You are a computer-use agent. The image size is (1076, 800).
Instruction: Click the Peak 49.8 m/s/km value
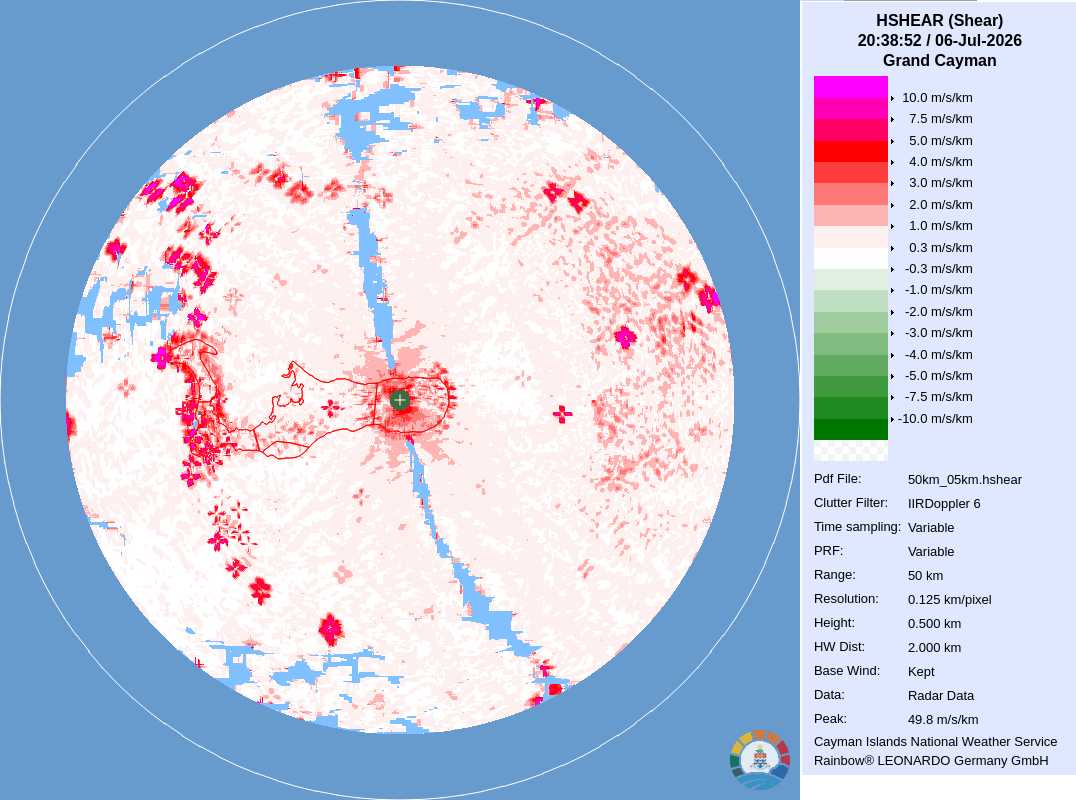943,720
